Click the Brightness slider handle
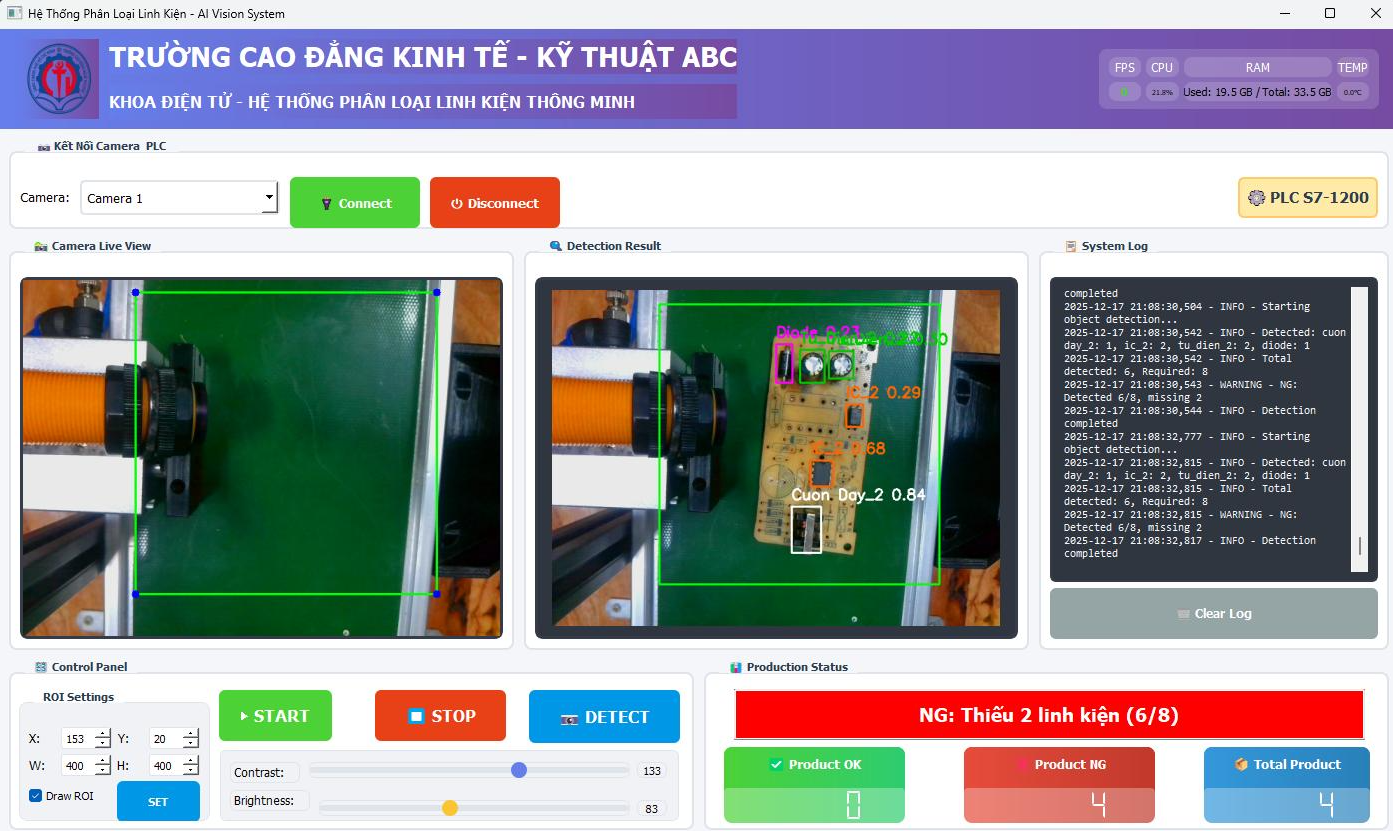1393x831 pixels. coord(450,808)
